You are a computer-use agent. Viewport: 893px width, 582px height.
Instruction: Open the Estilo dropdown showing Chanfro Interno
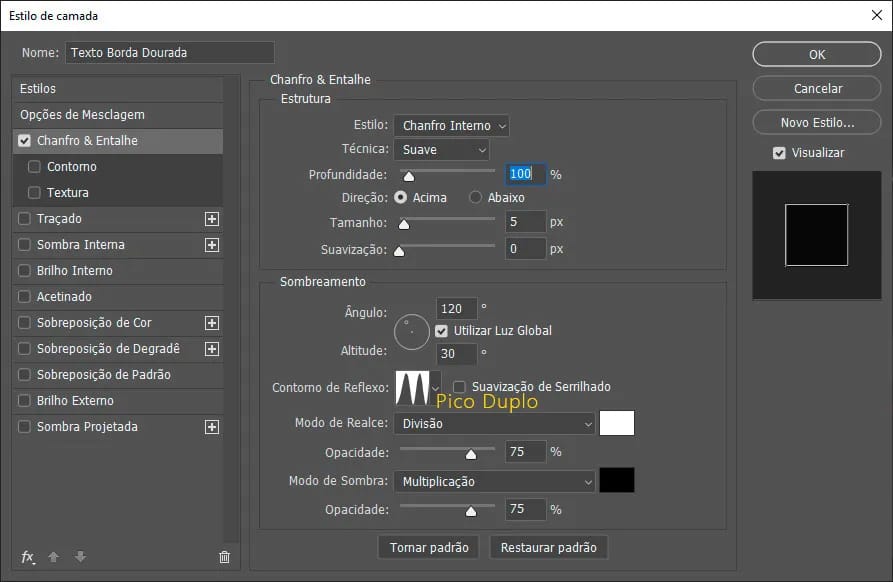coord(452,125)
